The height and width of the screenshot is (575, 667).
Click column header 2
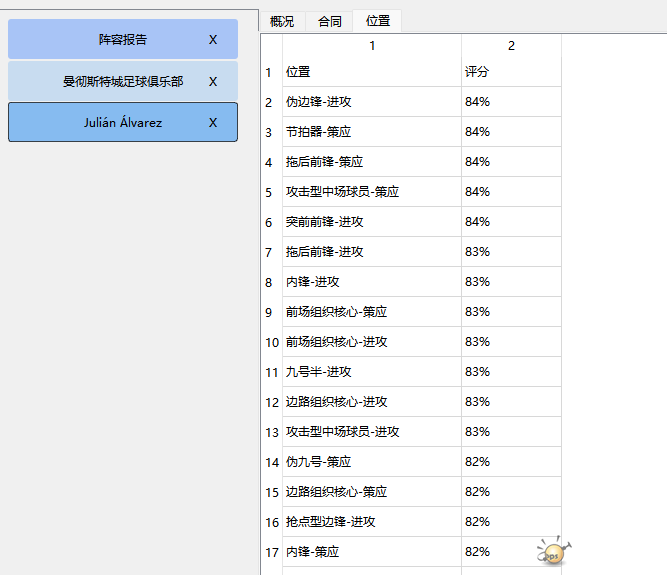511,46
